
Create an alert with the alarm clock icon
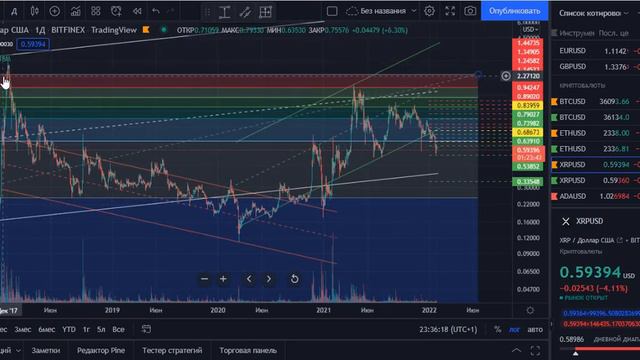[116, 11]
